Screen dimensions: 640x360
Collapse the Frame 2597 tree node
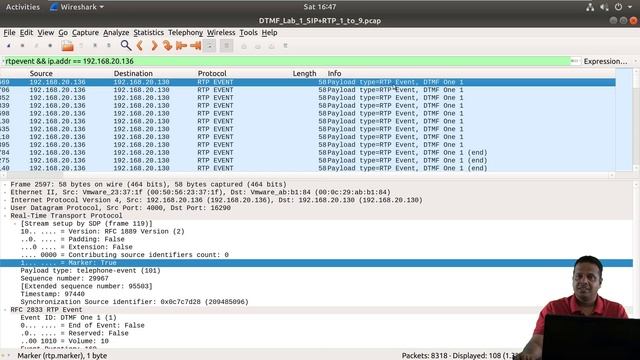5,184
